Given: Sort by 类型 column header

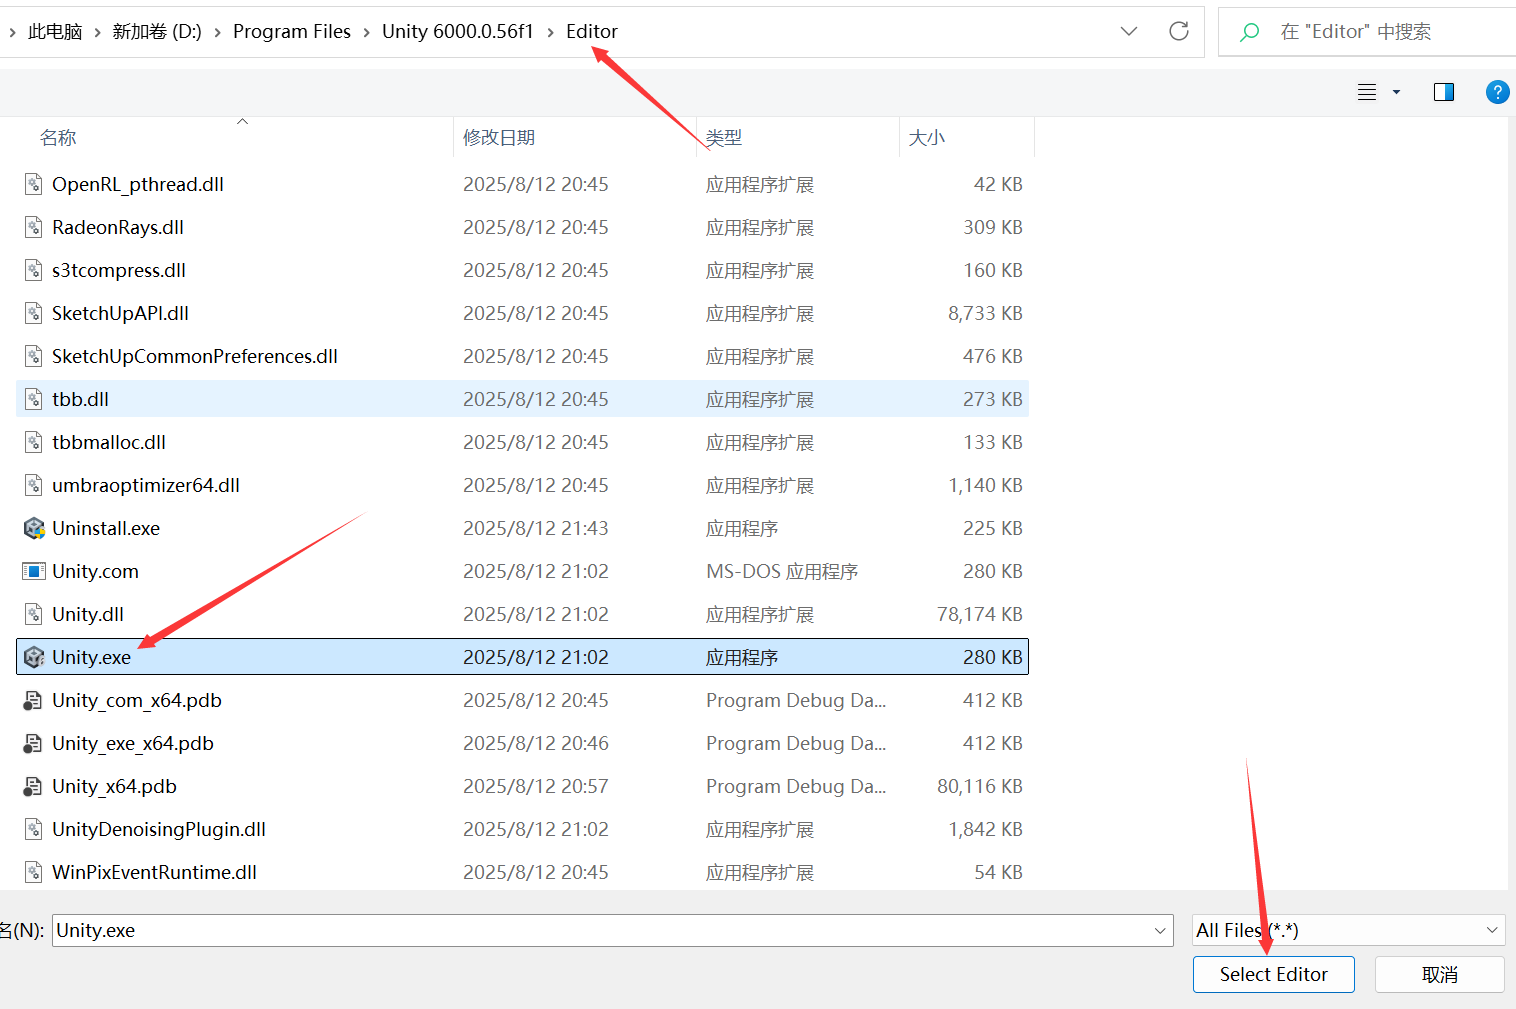Looking at the screenshot, I should coord(724,138).
